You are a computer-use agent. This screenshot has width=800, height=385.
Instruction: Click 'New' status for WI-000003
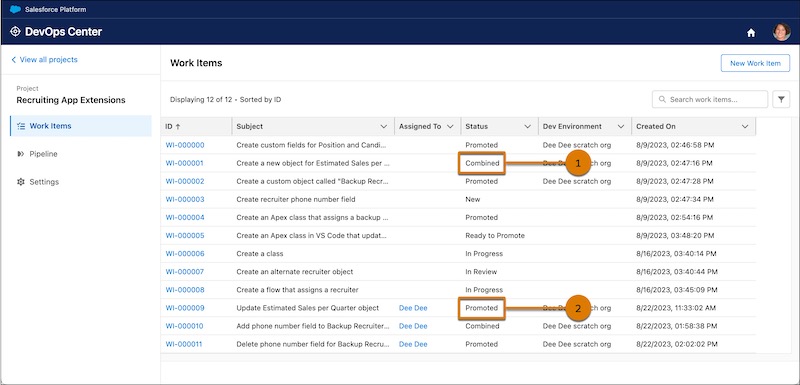click(x=472, y=199)
